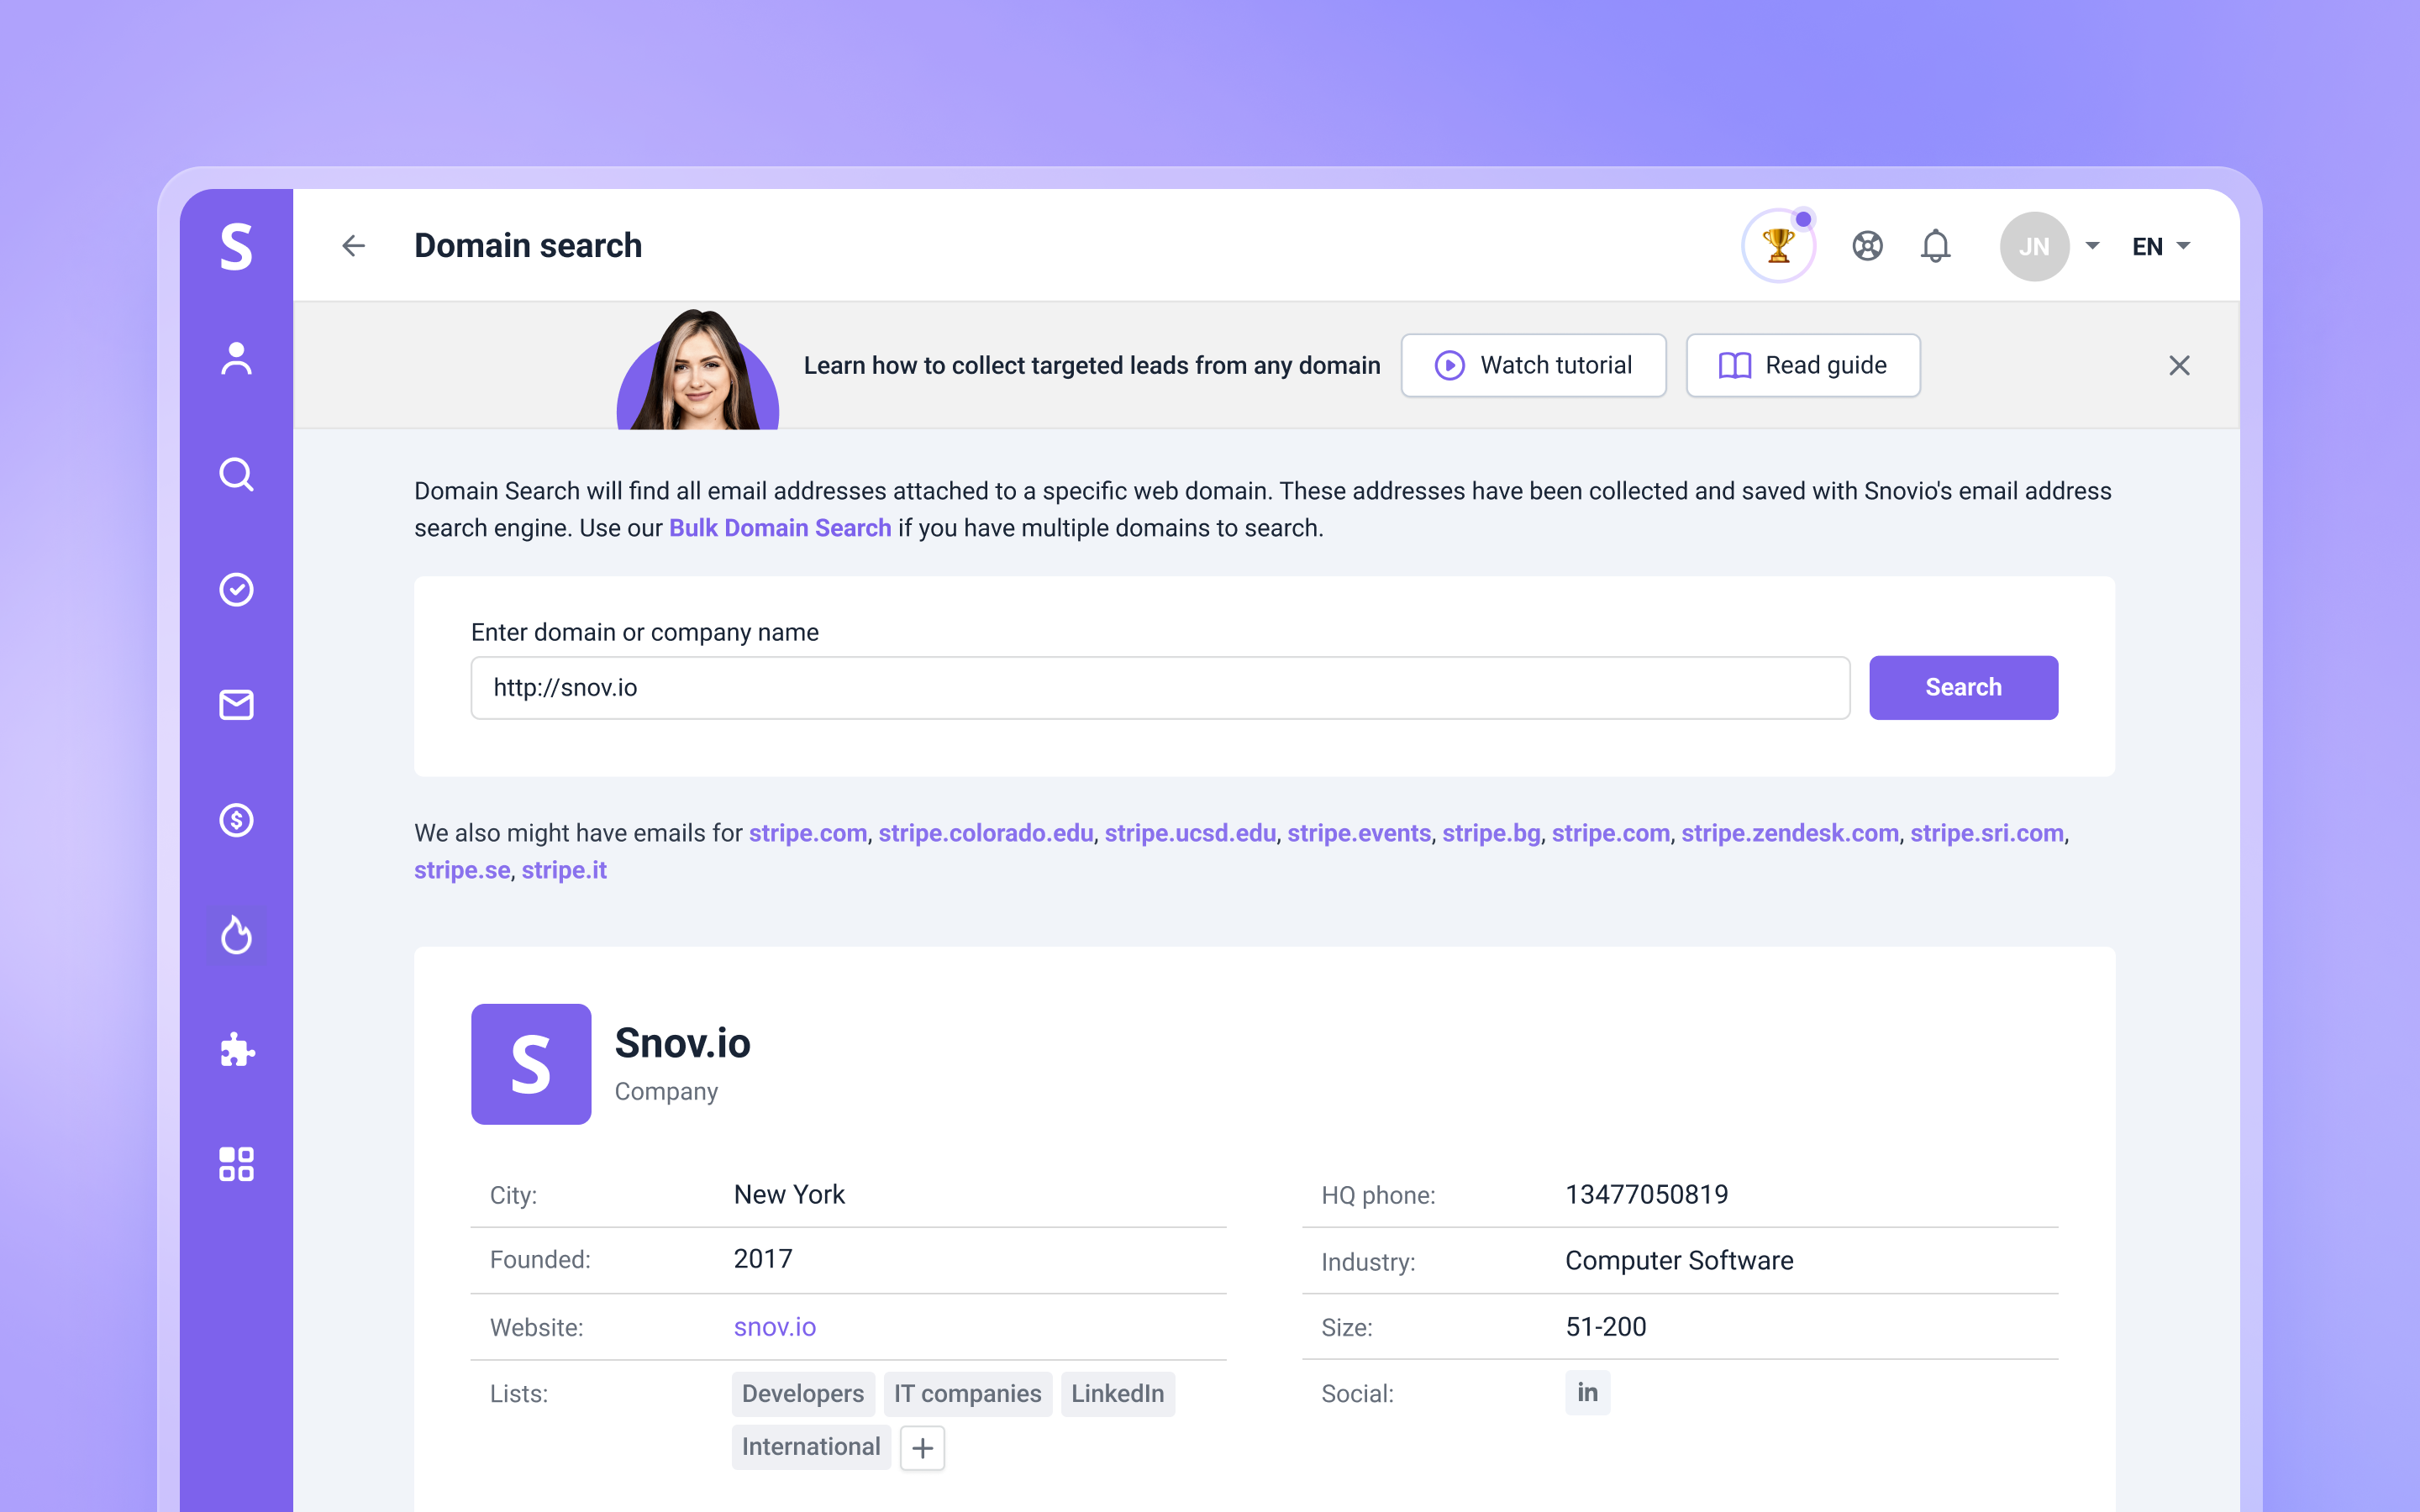The height and width of the screenshot is (1512, 2420).
Task: Open the grid apps icon in sidebar
Action: coord(236,1163)
